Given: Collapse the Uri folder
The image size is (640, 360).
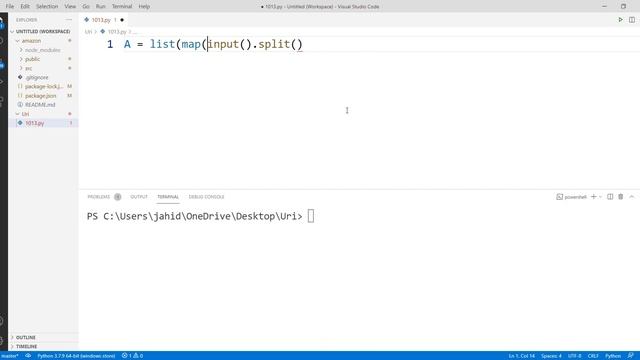Looking at the screenshot, I should point(25,114).
